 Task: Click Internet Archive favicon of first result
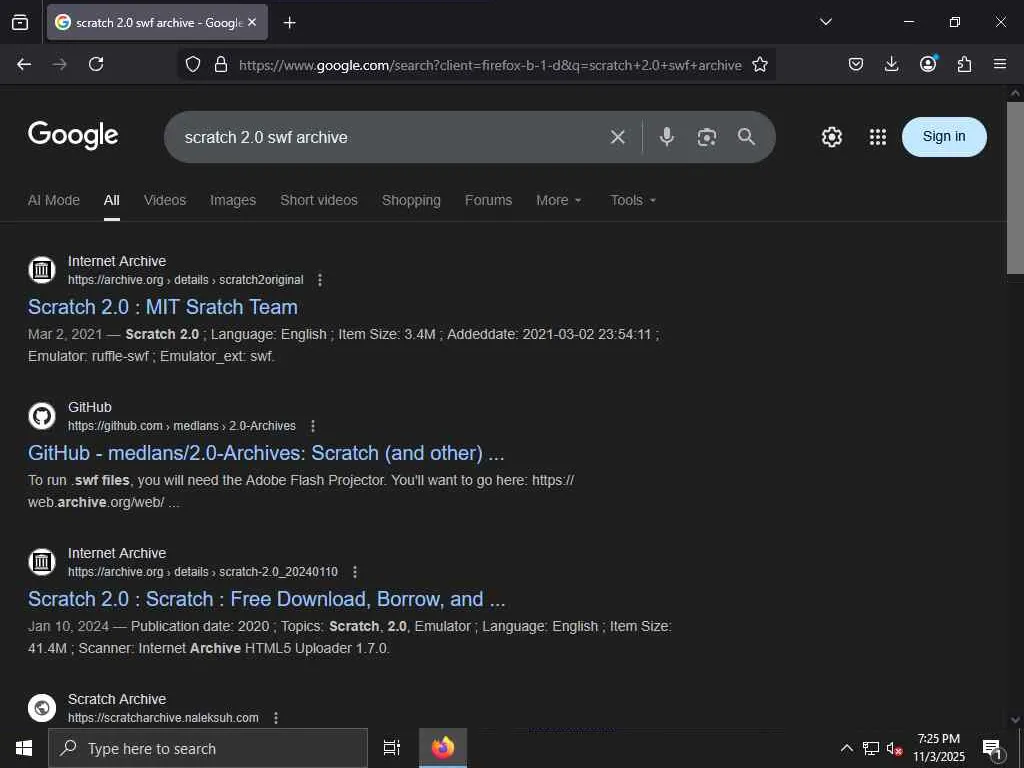click(42, 269)
